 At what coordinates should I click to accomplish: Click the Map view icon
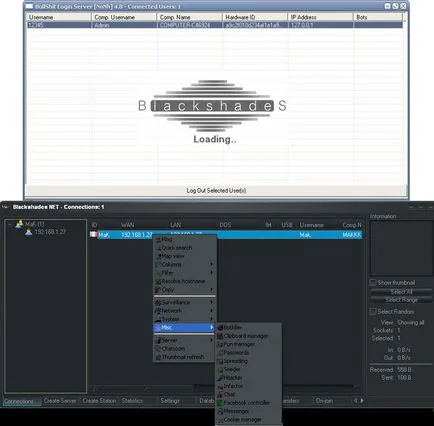click(x=158, y=256)
